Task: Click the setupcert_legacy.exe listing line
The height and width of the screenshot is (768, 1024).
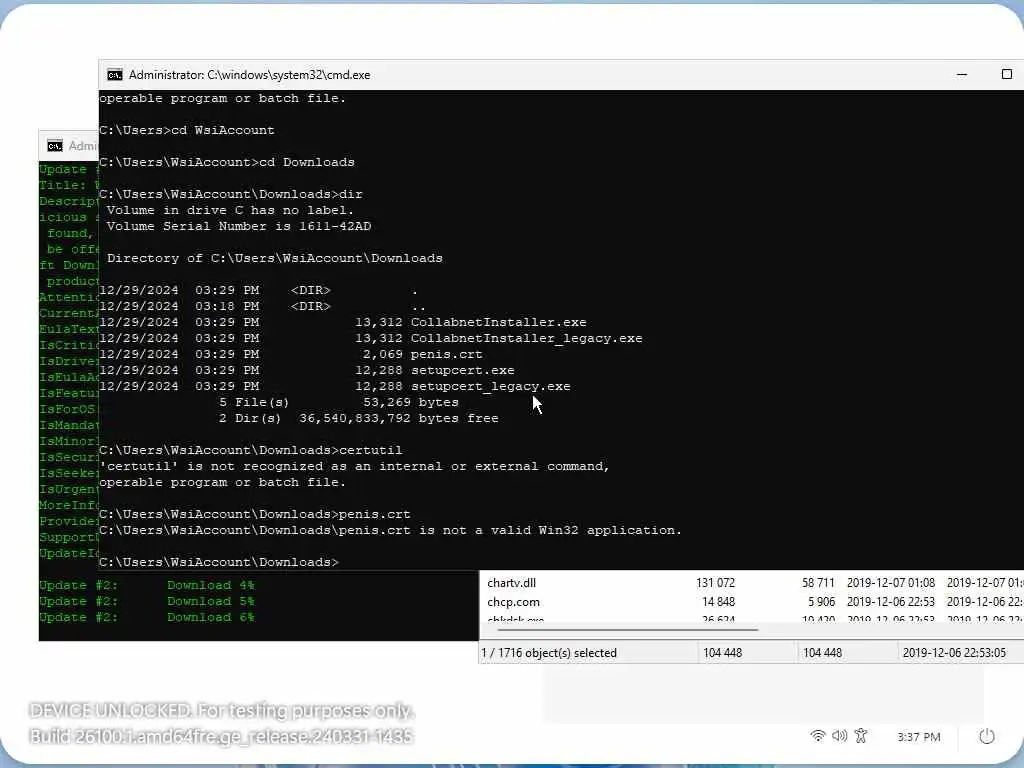Action: pos(335,386)
